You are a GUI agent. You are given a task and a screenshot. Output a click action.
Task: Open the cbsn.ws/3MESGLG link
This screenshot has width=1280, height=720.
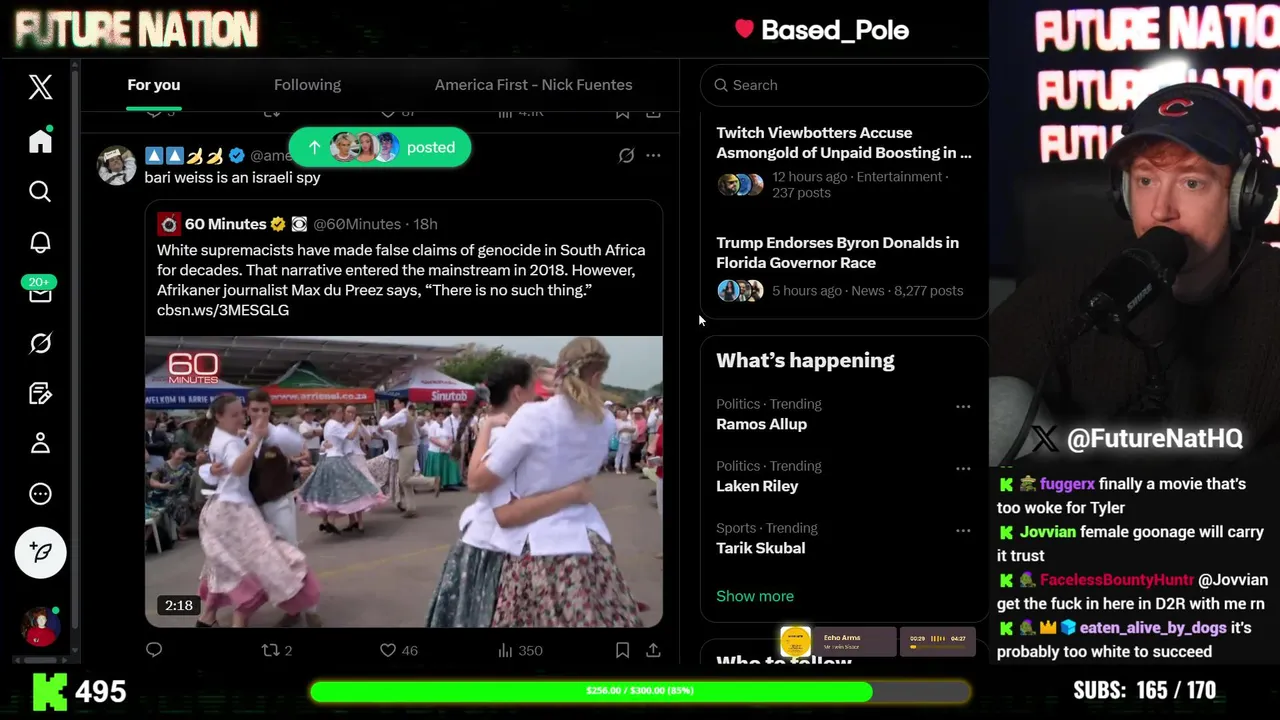pyautogui.click(x=223, y=310)
